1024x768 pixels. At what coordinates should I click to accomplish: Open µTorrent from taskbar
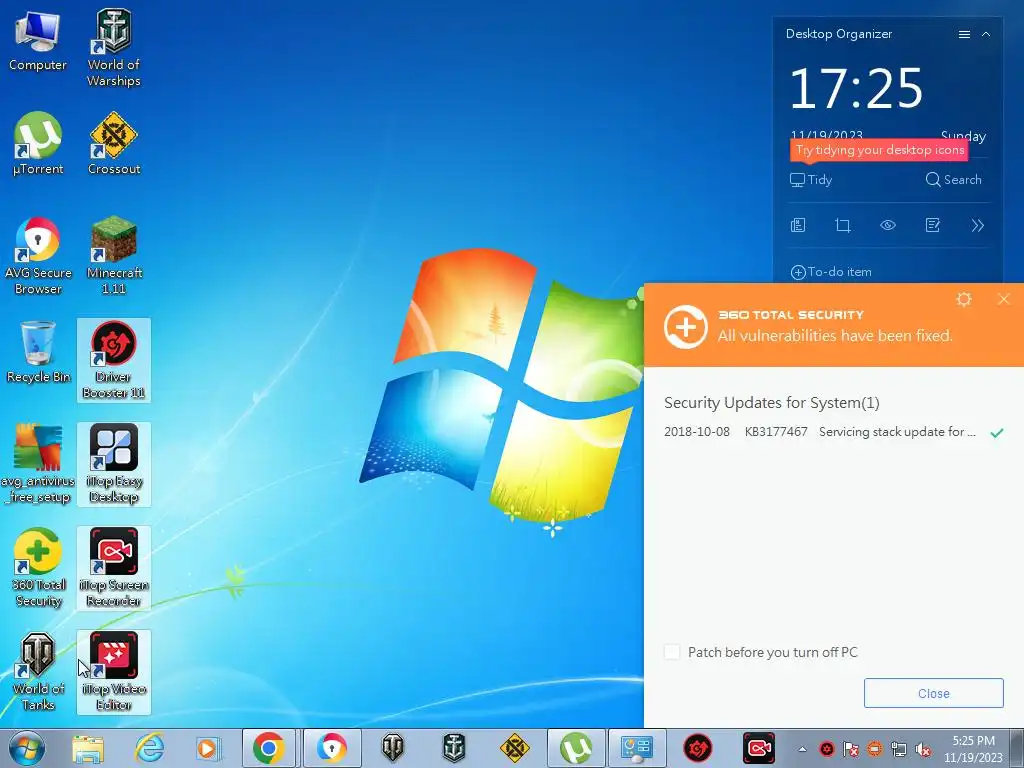coord(575,748)
